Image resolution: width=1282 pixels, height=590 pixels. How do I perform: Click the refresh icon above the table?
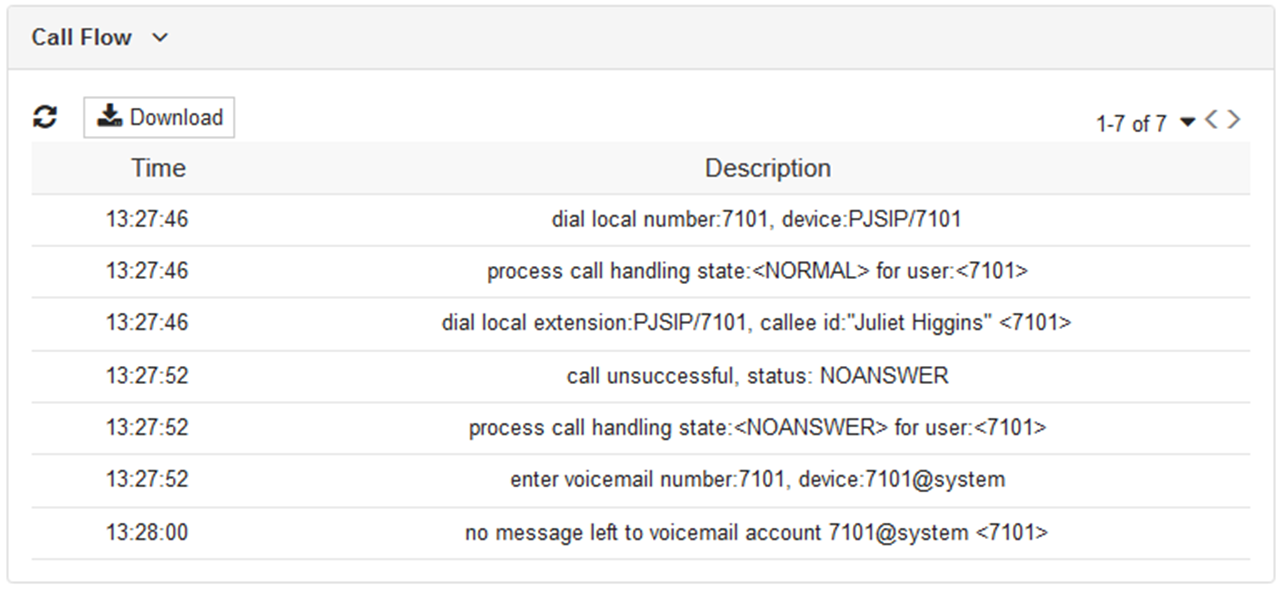point(44,117)
